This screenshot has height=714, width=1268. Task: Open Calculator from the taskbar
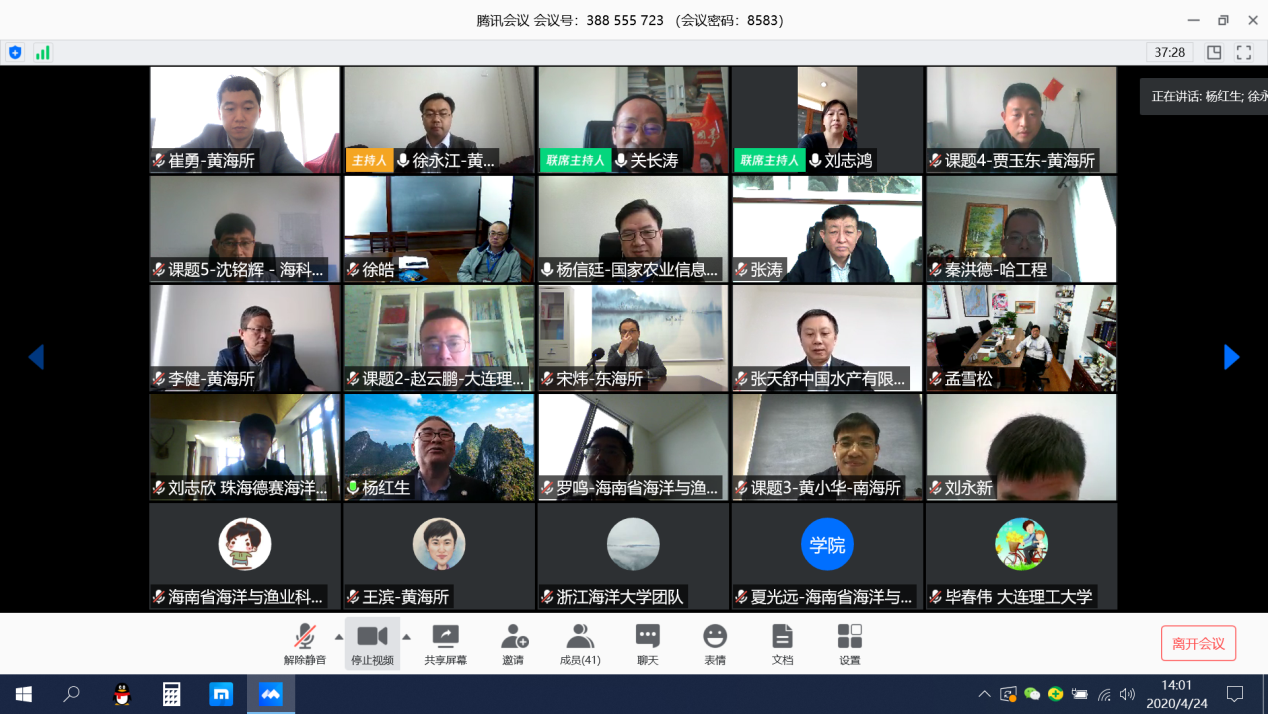click(171, 694)
